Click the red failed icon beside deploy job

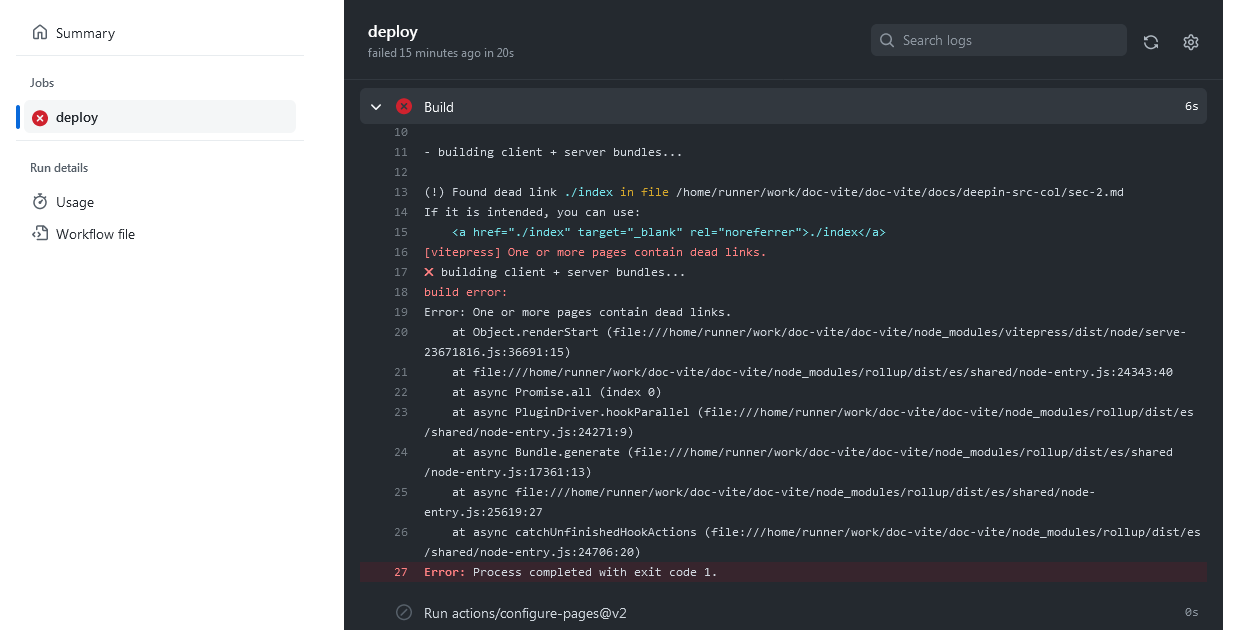point(40,118)
